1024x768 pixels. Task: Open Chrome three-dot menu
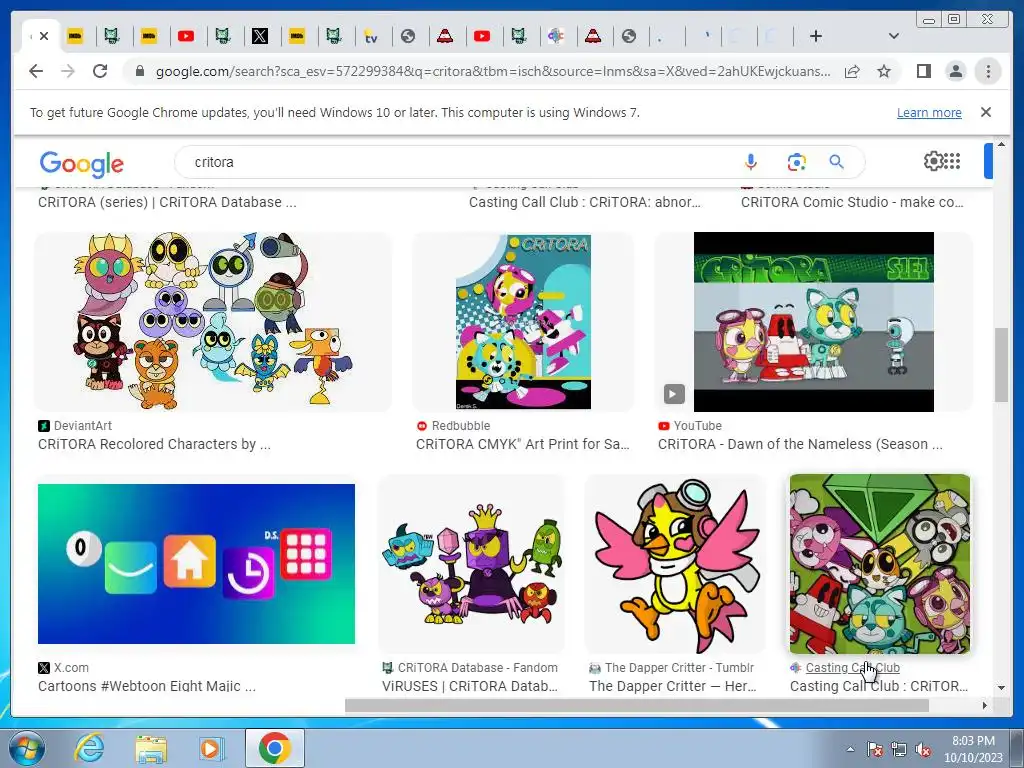(988, 71)
